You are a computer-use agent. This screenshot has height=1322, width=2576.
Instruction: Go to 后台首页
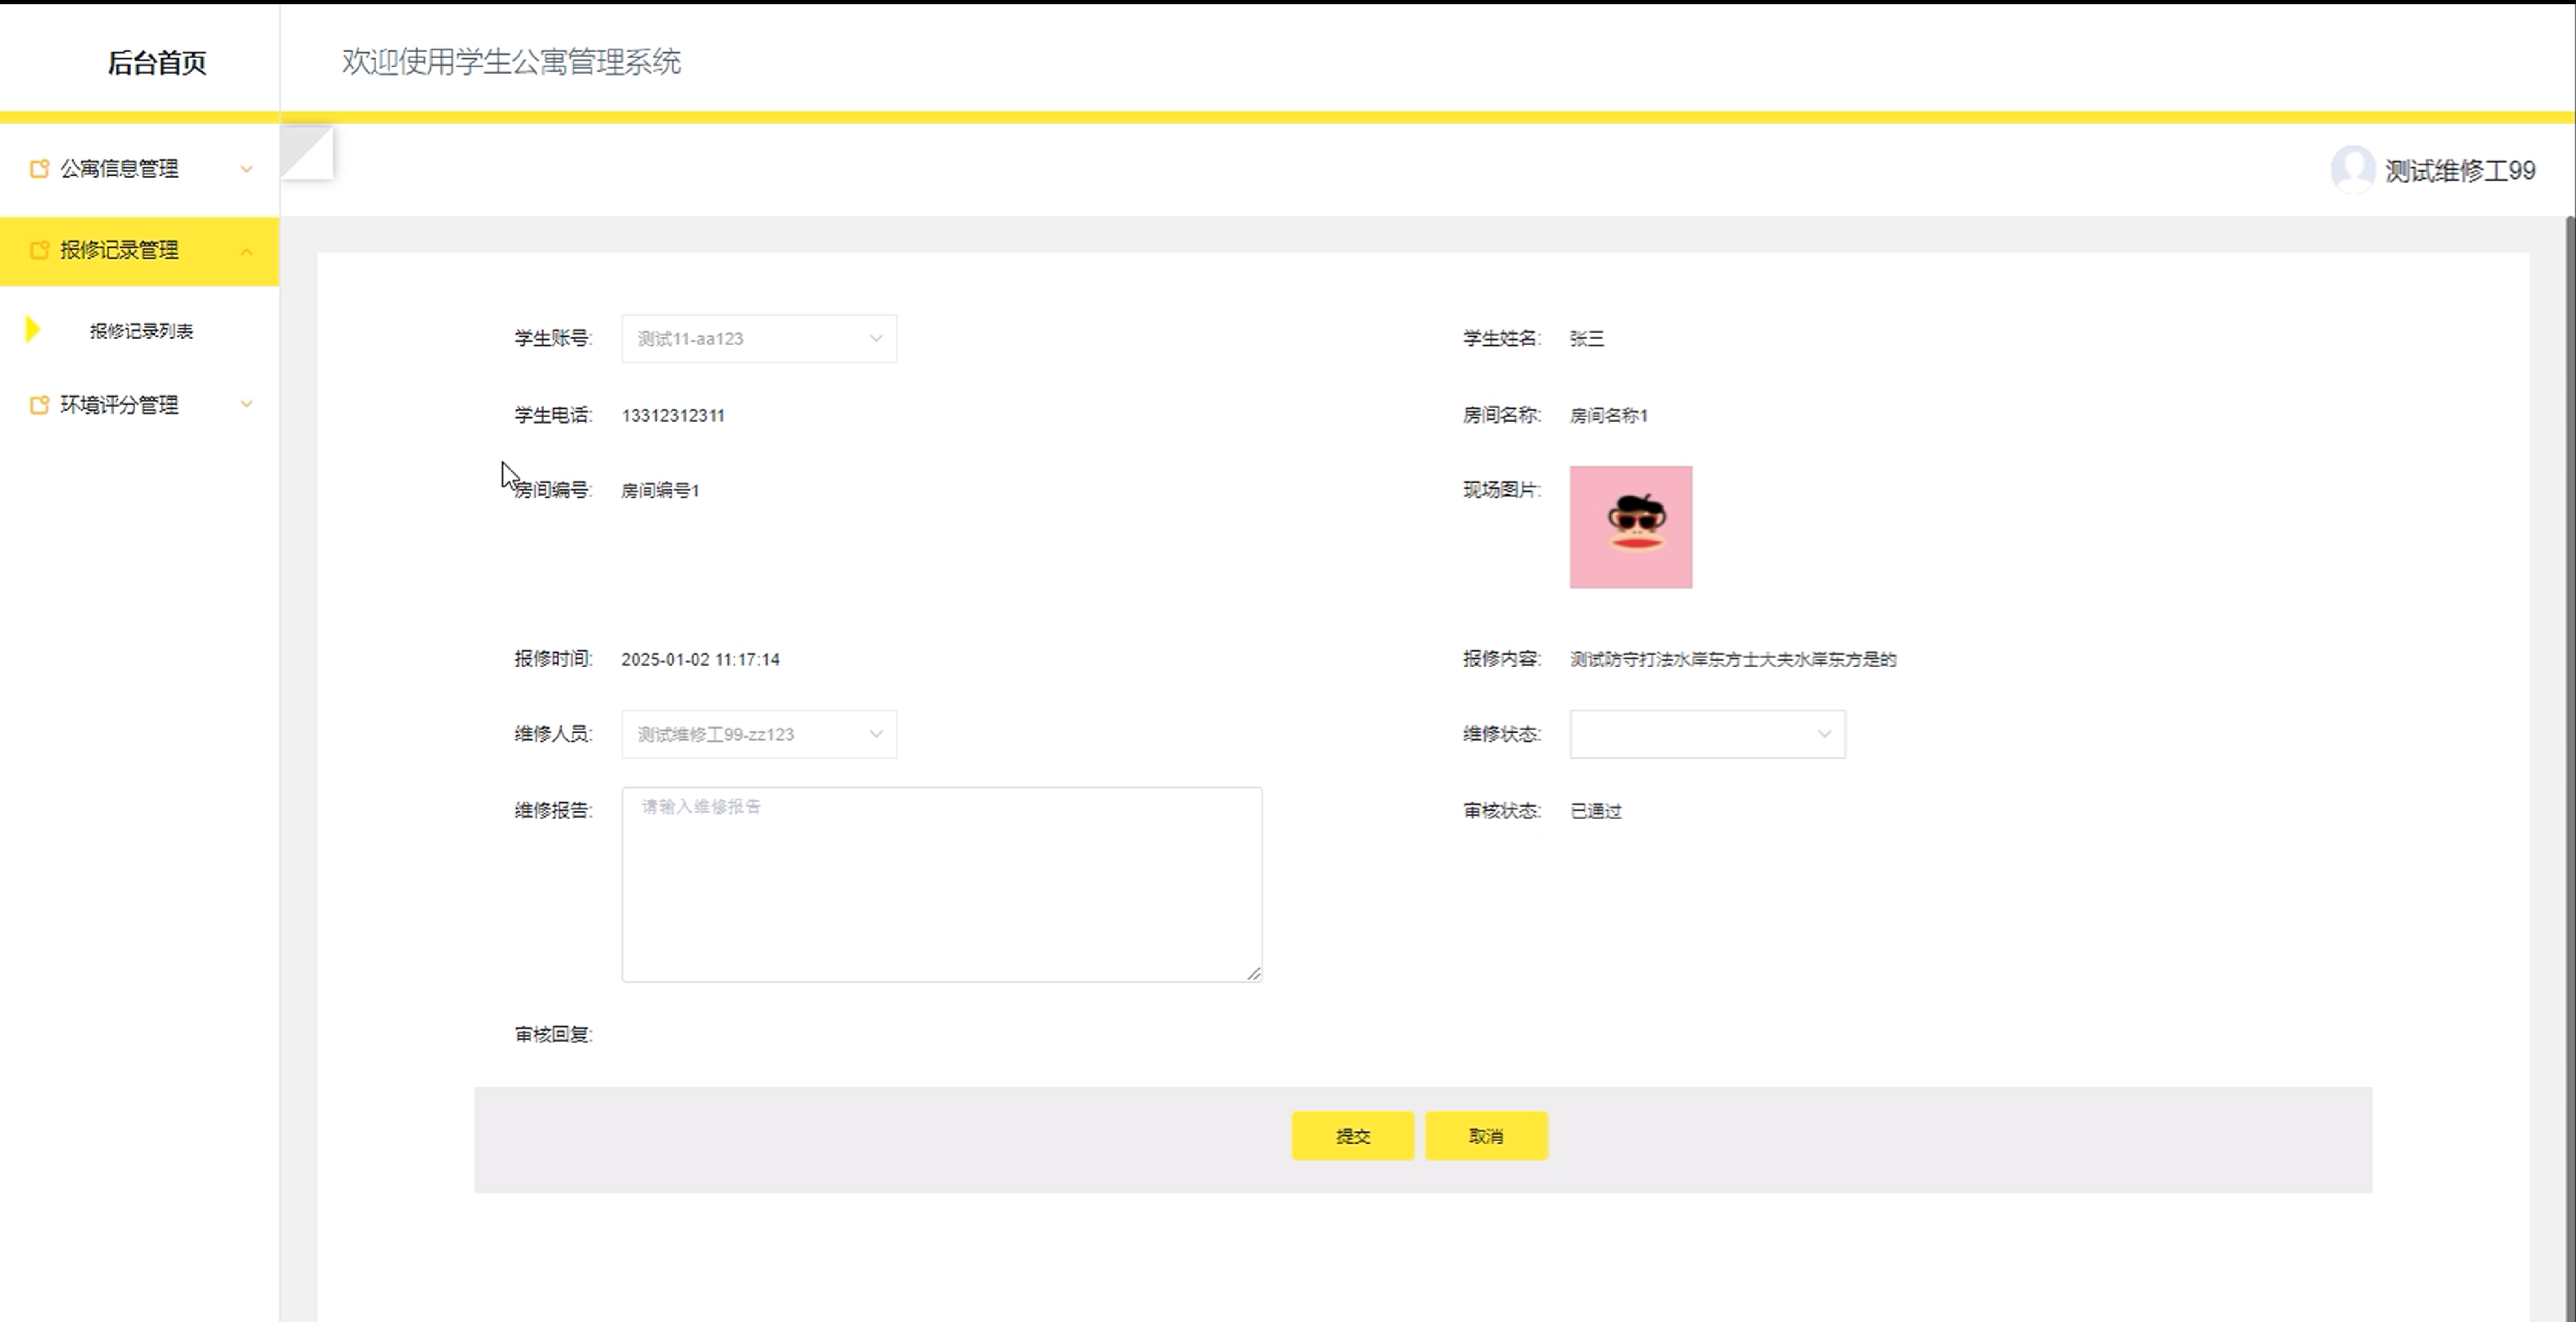[x=157, y=62]
